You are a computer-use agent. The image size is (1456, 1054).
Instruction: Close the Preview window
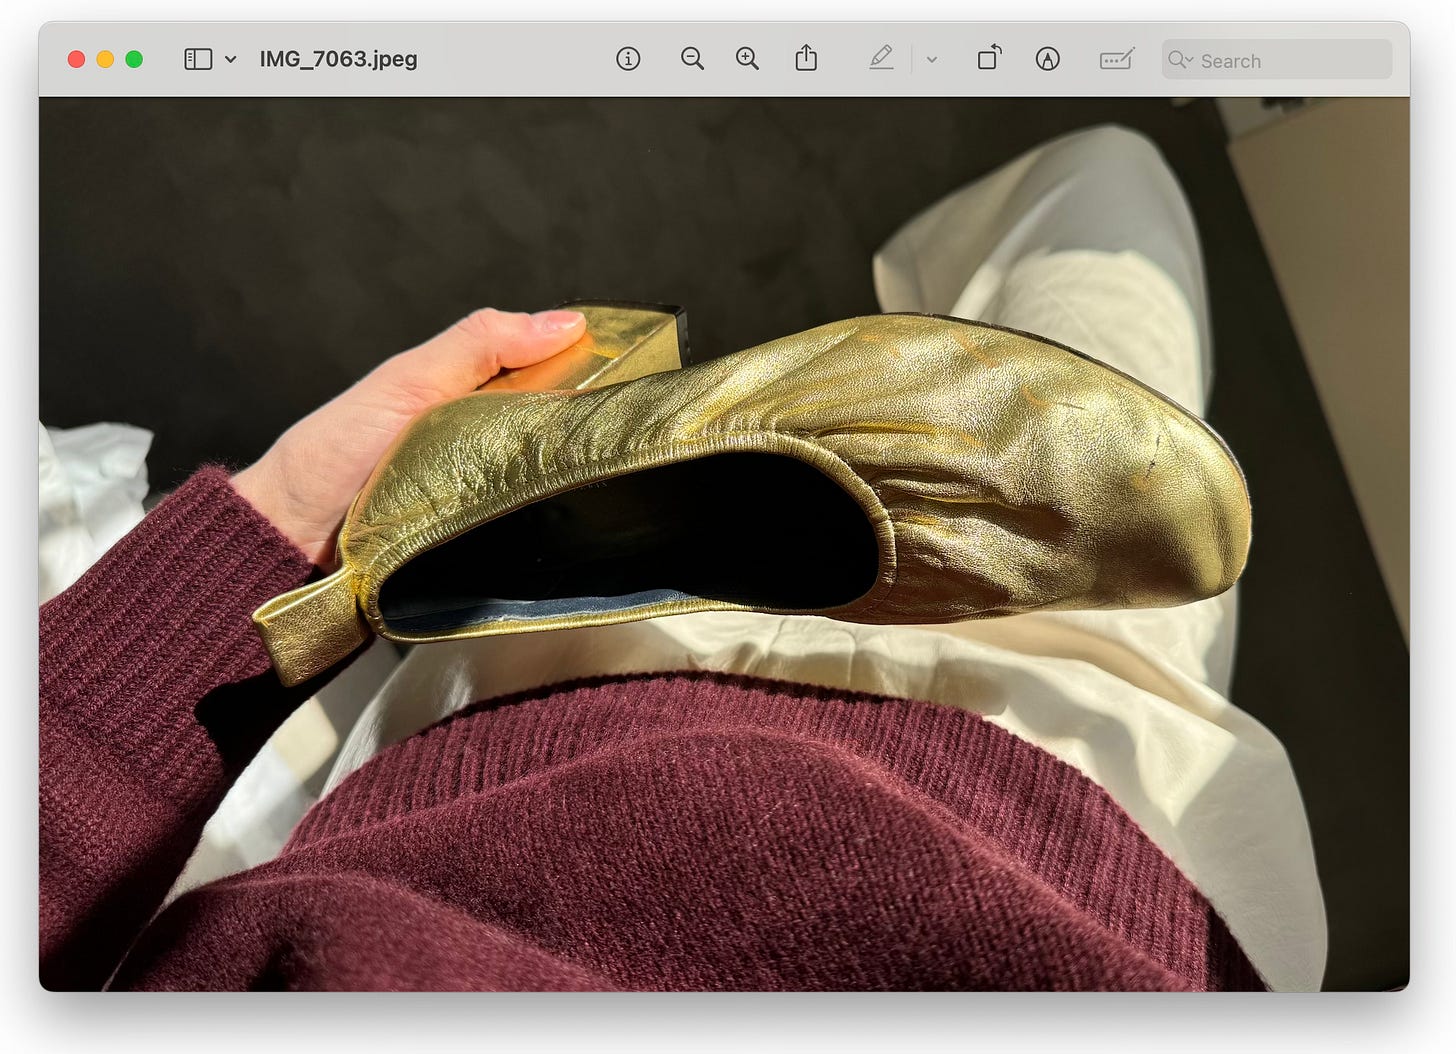(76, 59)
